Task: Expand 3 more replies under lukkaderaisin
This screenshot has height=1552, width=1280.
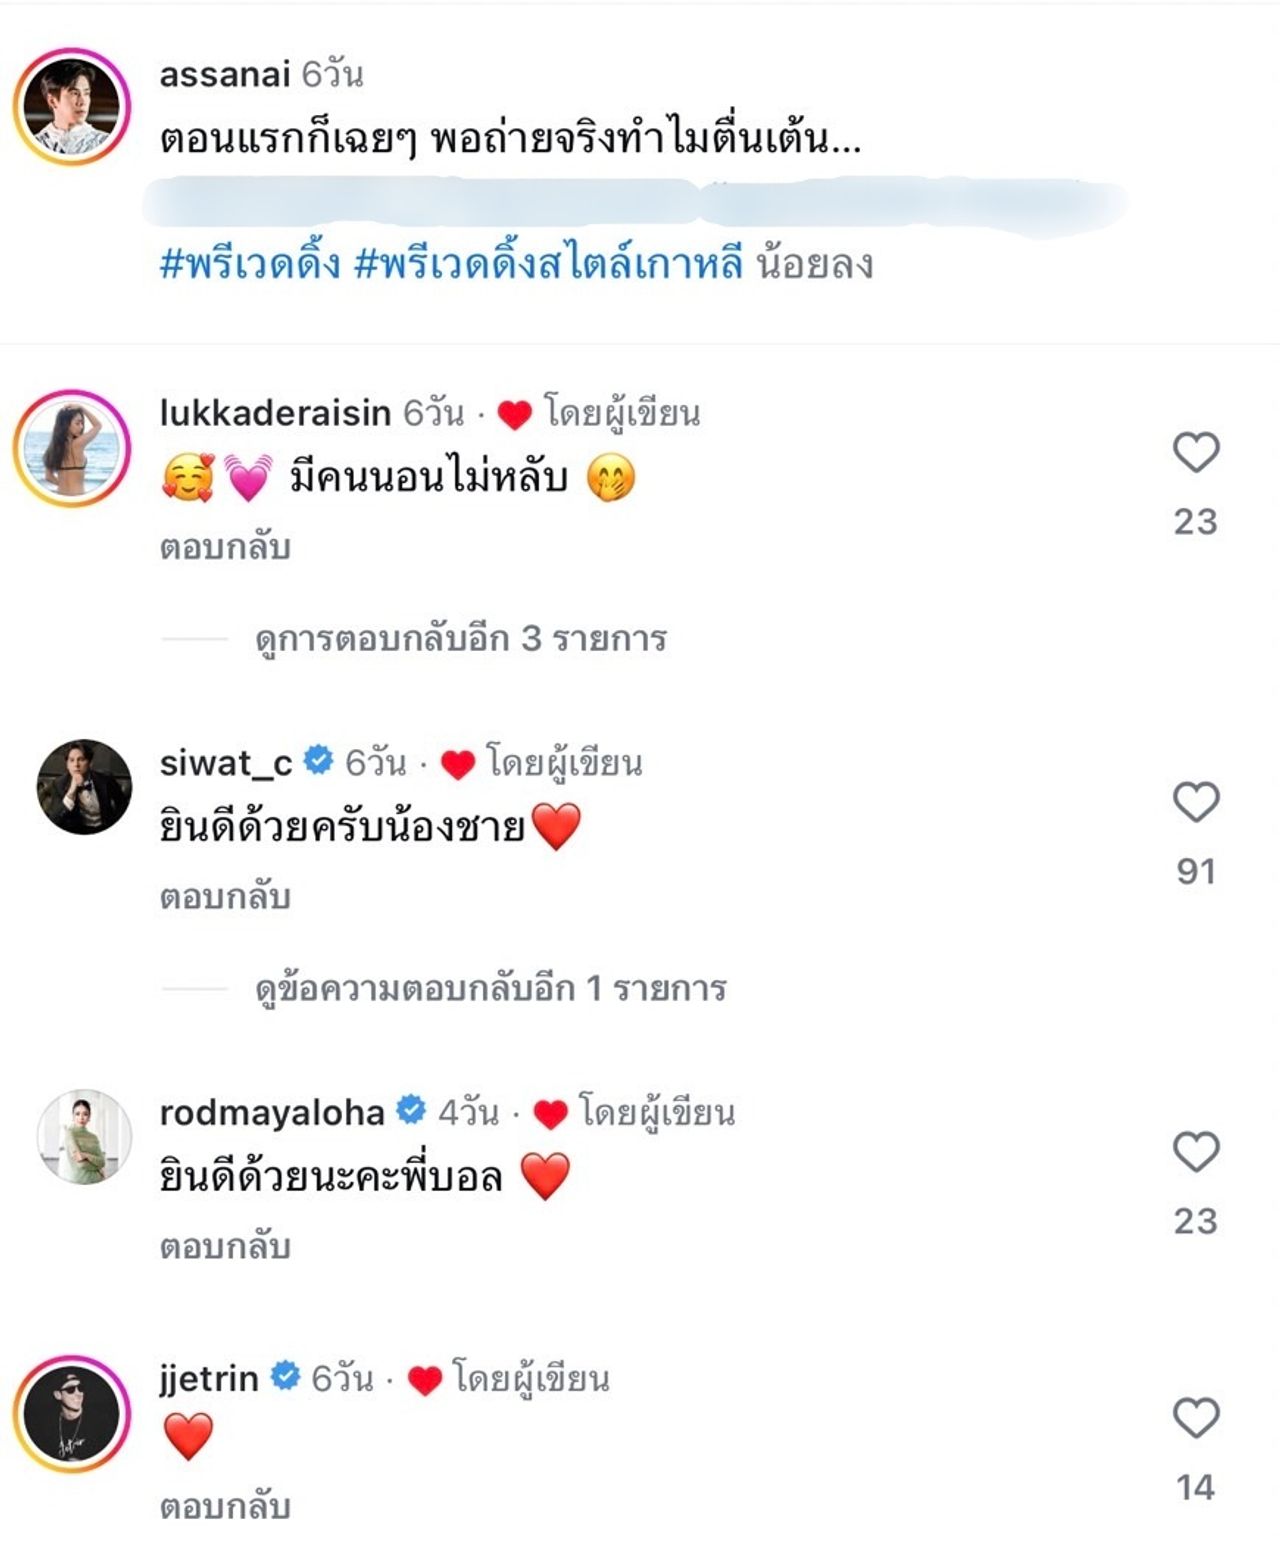Action: click(460, 638)
